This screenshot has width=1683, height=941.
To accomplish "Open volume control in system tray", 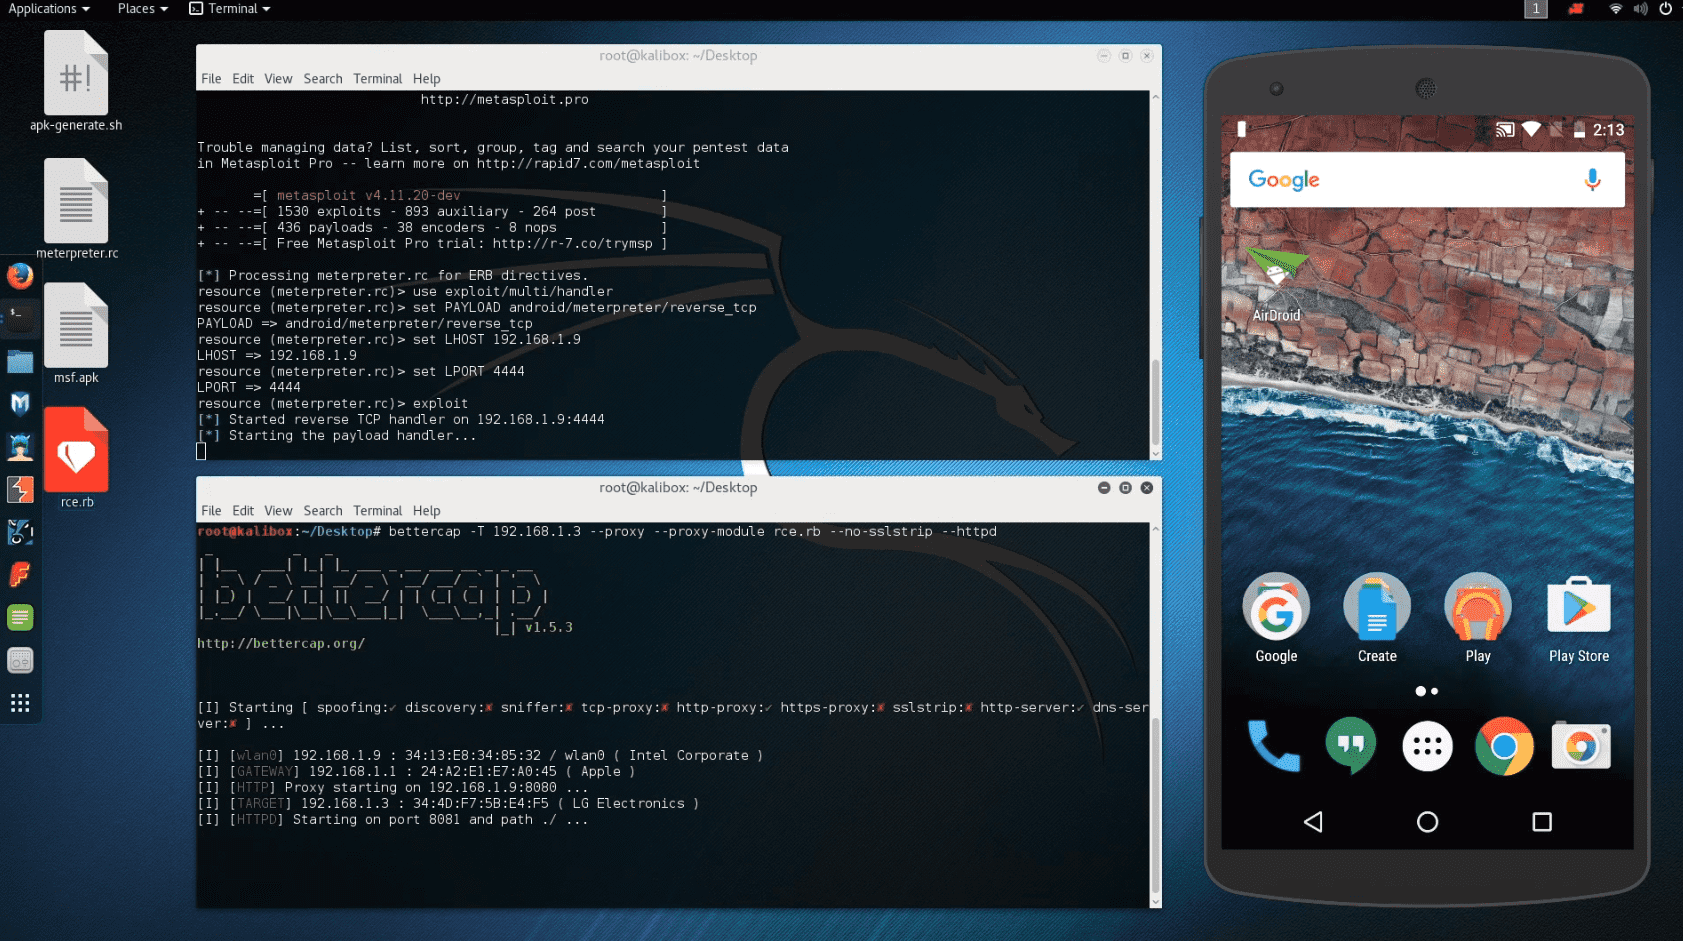I will point(1640,9).
